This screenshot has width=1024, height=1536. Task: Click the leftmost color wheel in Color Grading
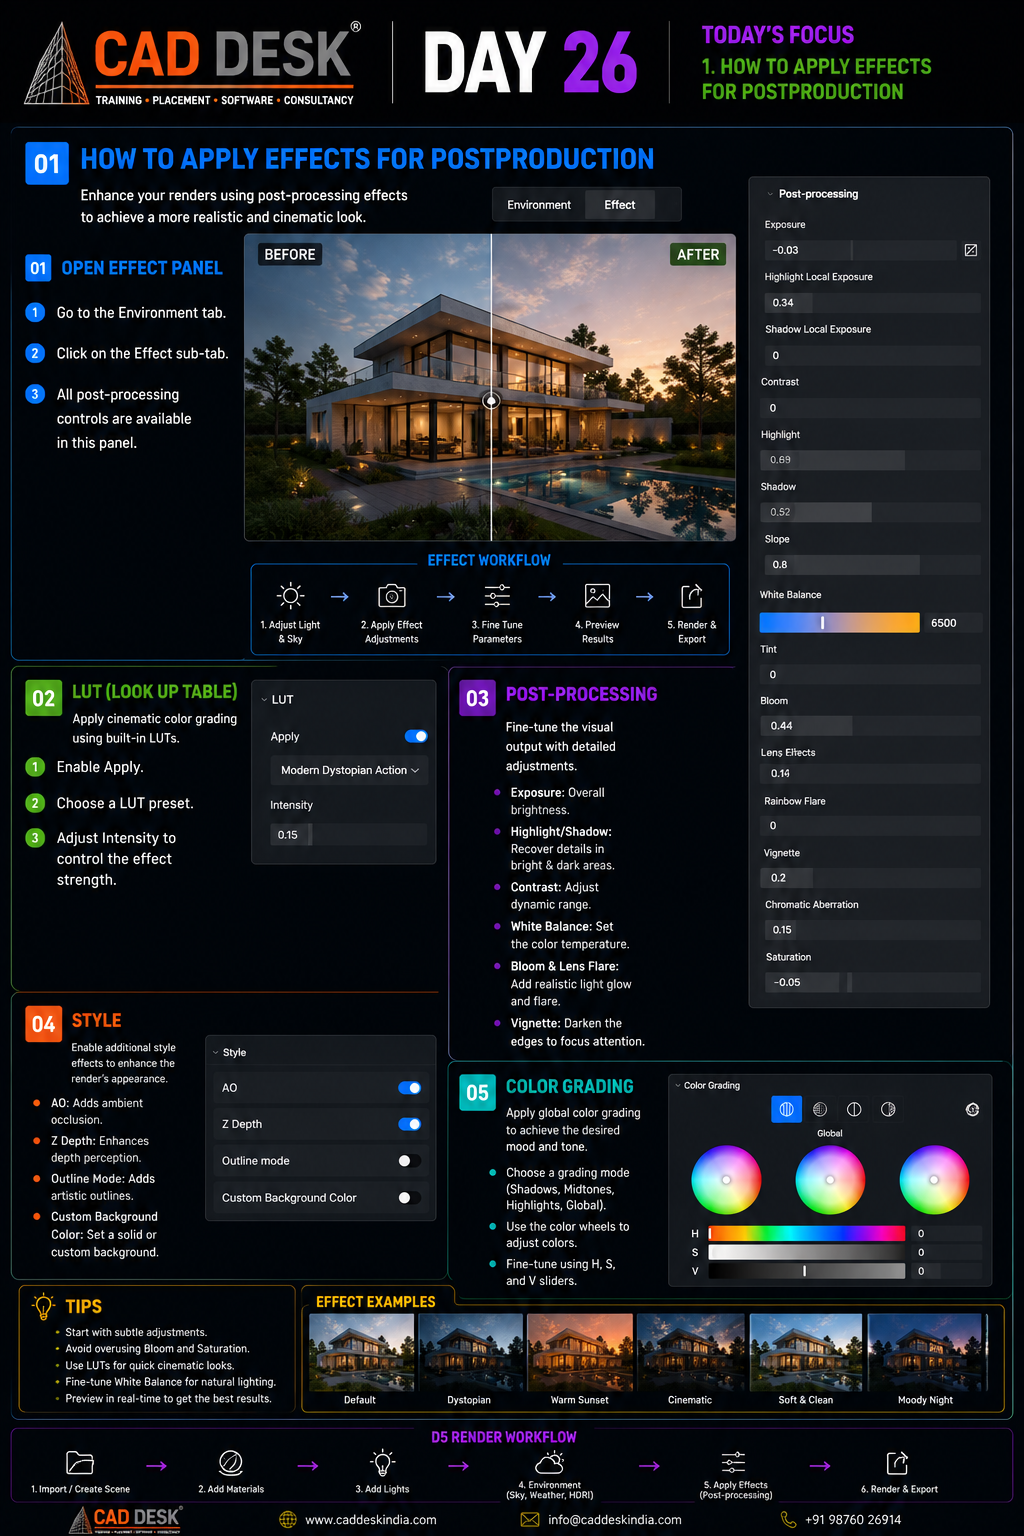(726, 1180)
